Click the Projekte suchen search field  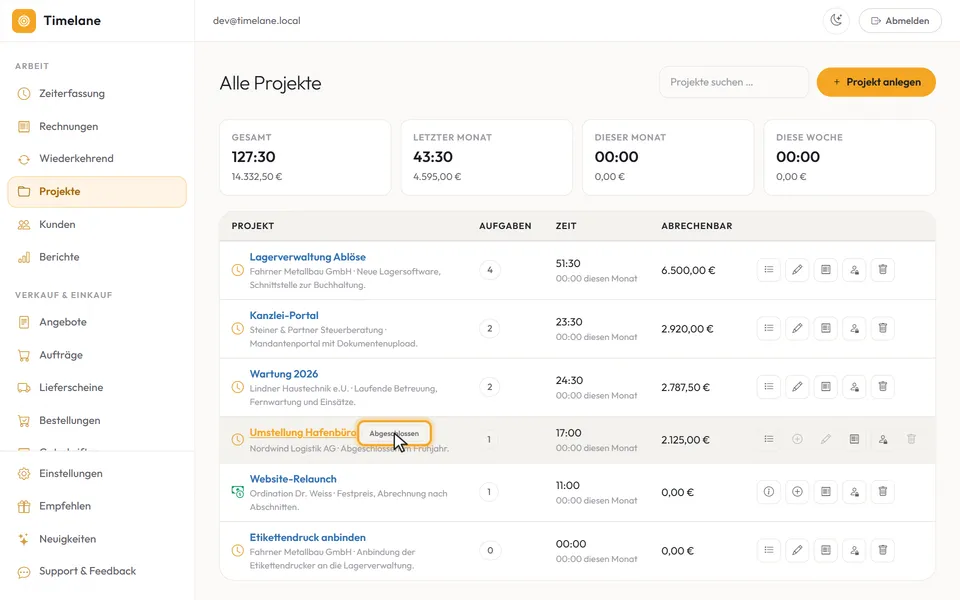[x=733, y=82]
